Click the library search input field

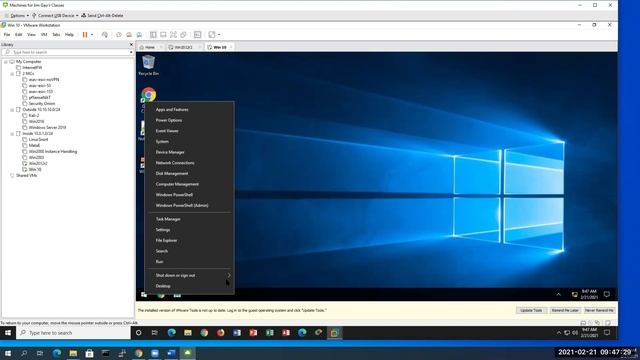67,52
